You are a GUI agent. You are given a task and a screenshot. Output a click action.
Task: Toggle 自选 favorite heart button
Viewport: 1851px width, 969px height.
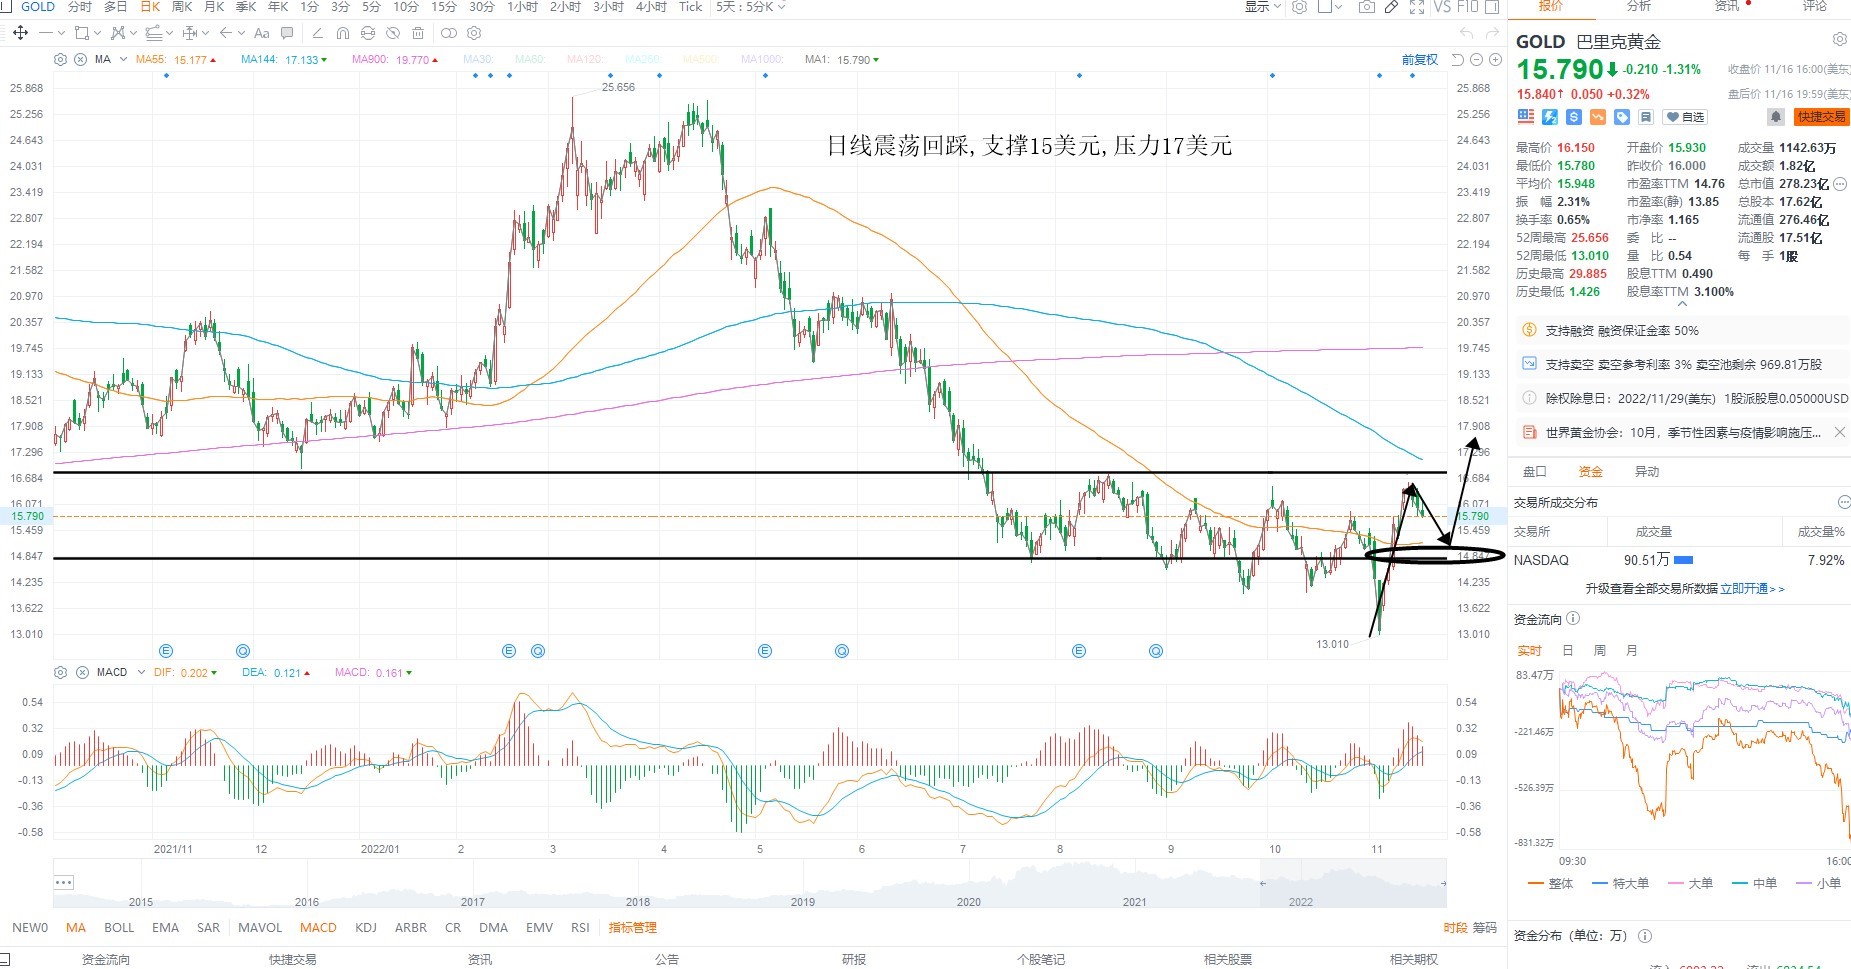tap(1685, 117)
